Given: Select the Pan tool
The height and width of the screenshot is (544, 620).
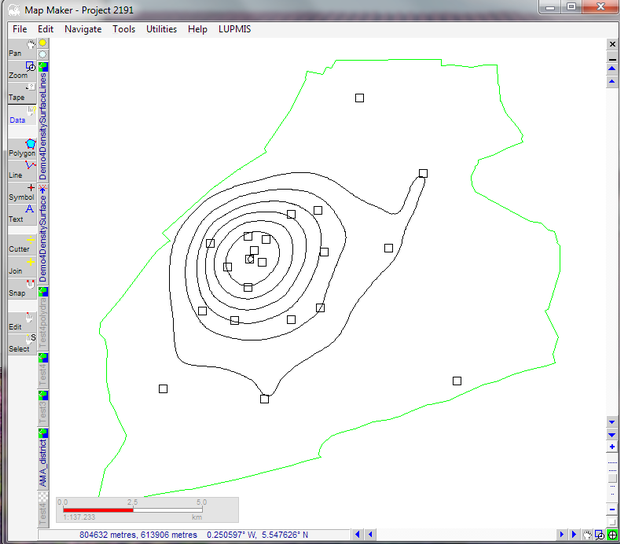Looking at the screenshot, I should coord(19,49).
